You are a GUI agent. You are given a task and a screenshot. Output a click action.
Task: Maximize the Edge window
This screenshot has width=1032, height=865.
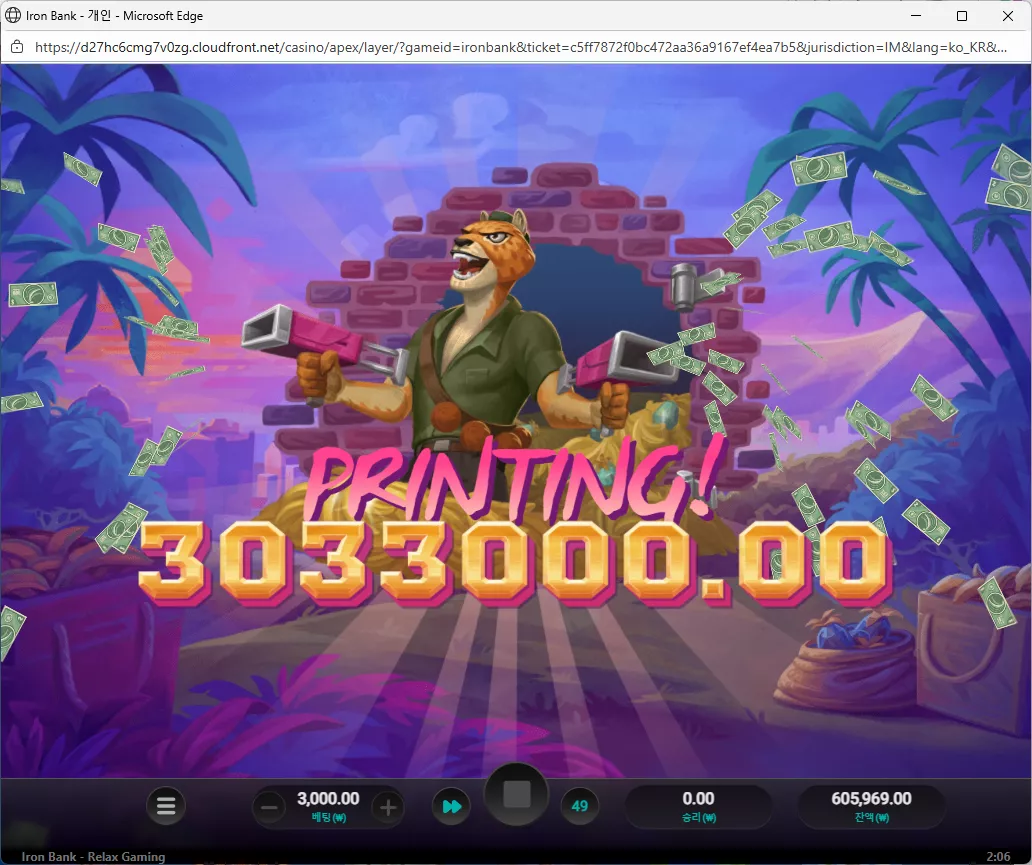pos(962,16)
